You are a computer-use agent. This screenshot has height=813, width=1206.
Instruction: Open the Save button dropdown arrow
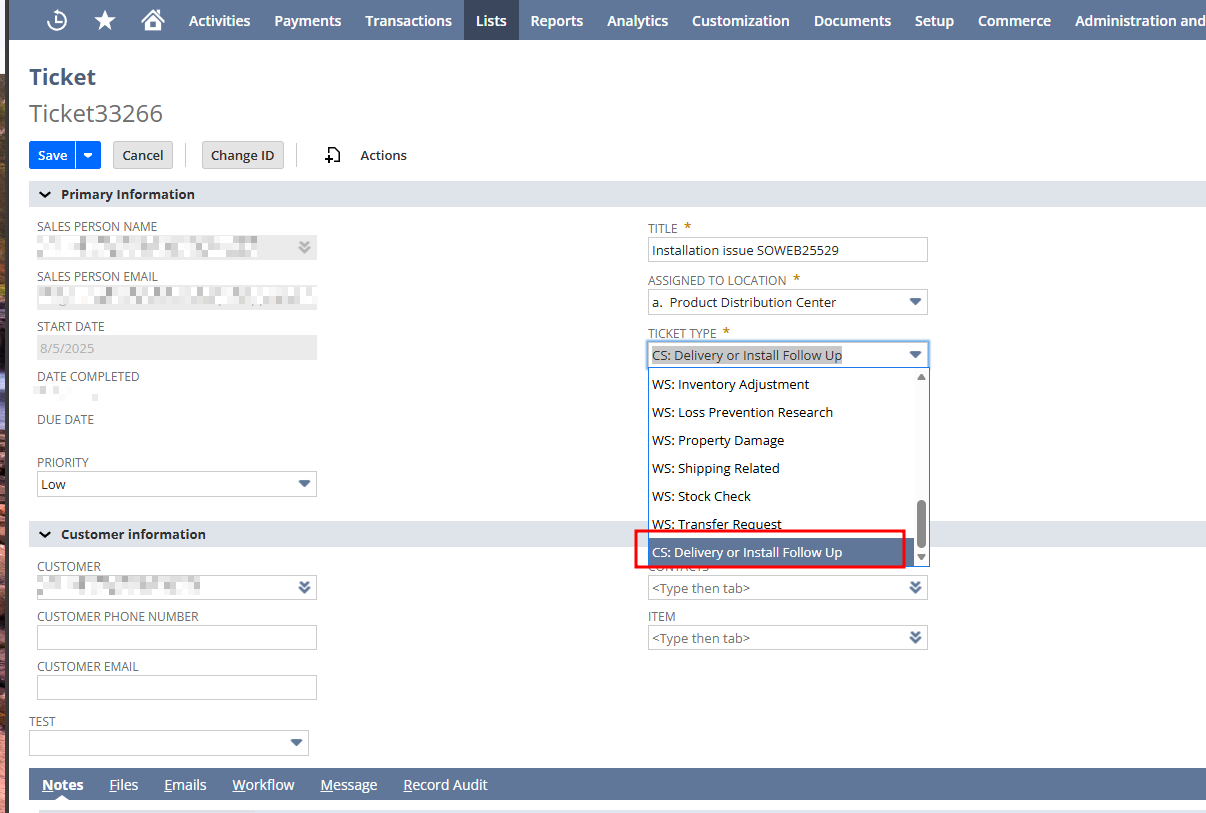(x=89, y=155)
